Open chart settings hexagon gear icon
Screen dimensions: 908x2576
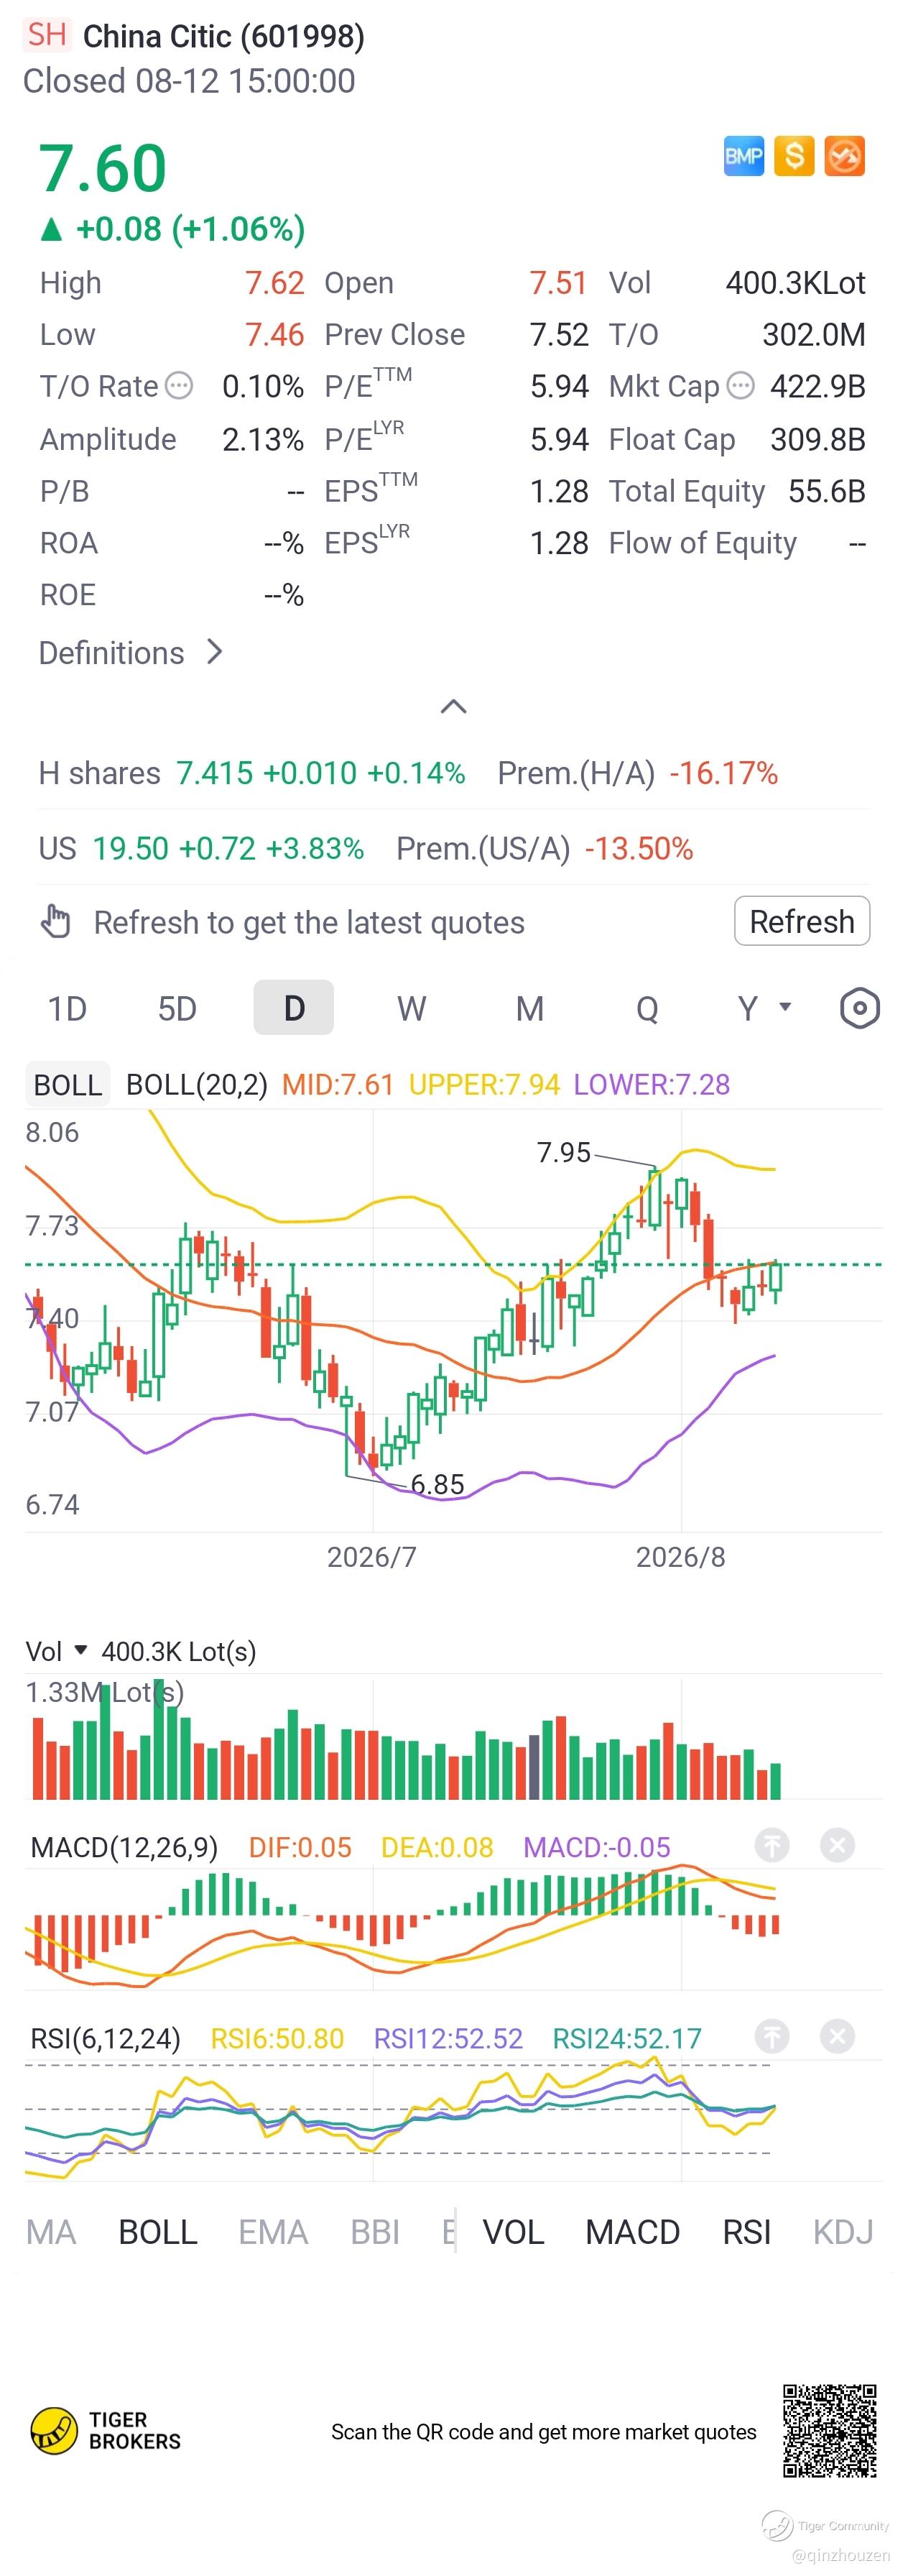point(859,1008)
